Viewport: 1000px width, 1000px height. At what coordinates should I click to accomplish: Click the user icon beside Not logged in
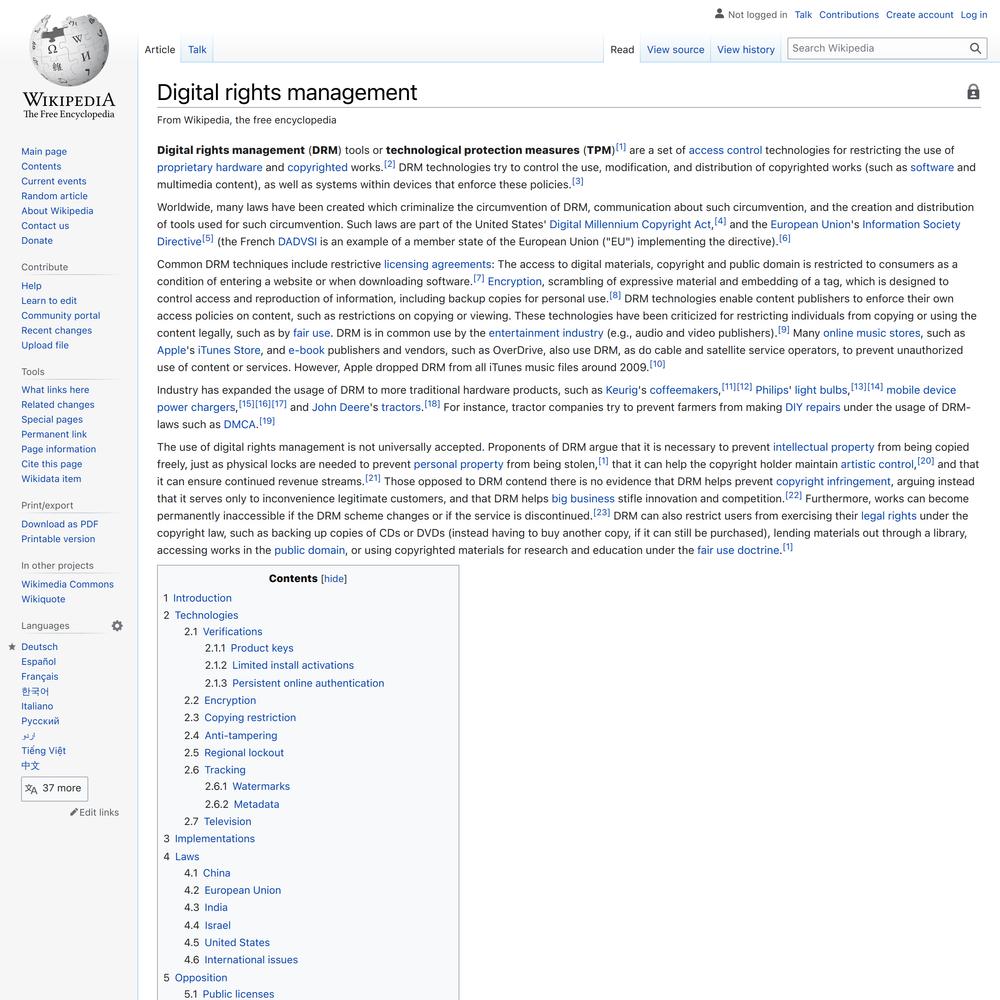point(719,13)
